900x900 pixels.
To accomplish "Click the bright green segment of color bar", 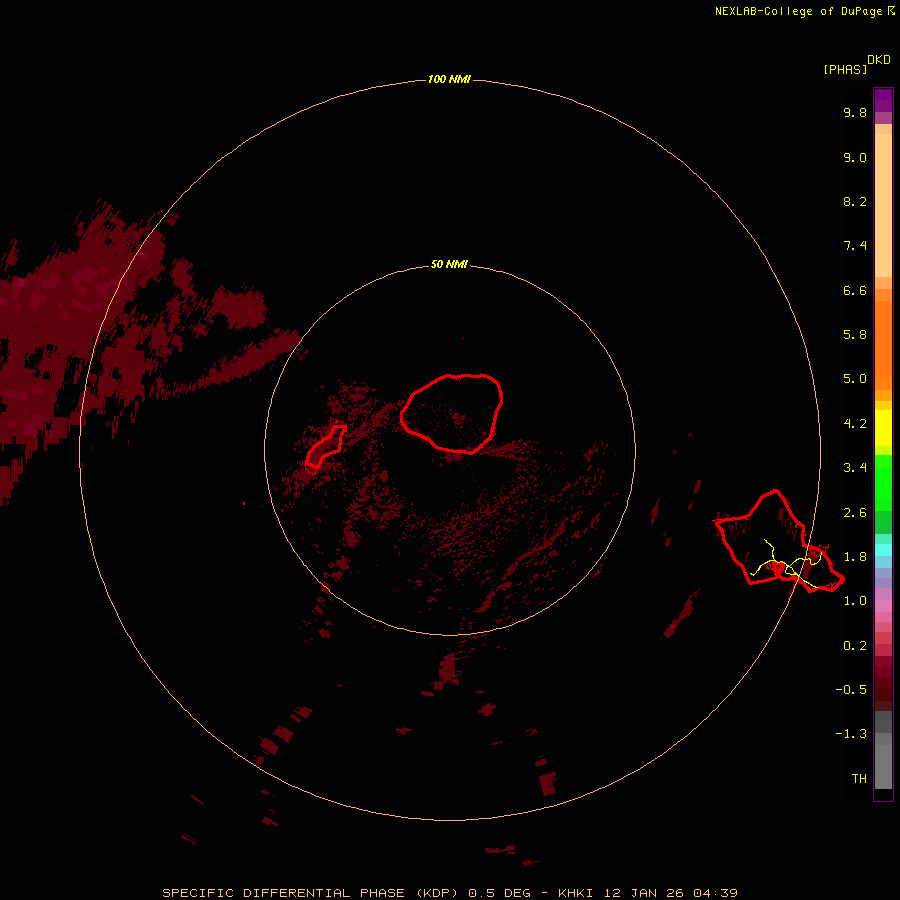I will [x=883, y=483].
